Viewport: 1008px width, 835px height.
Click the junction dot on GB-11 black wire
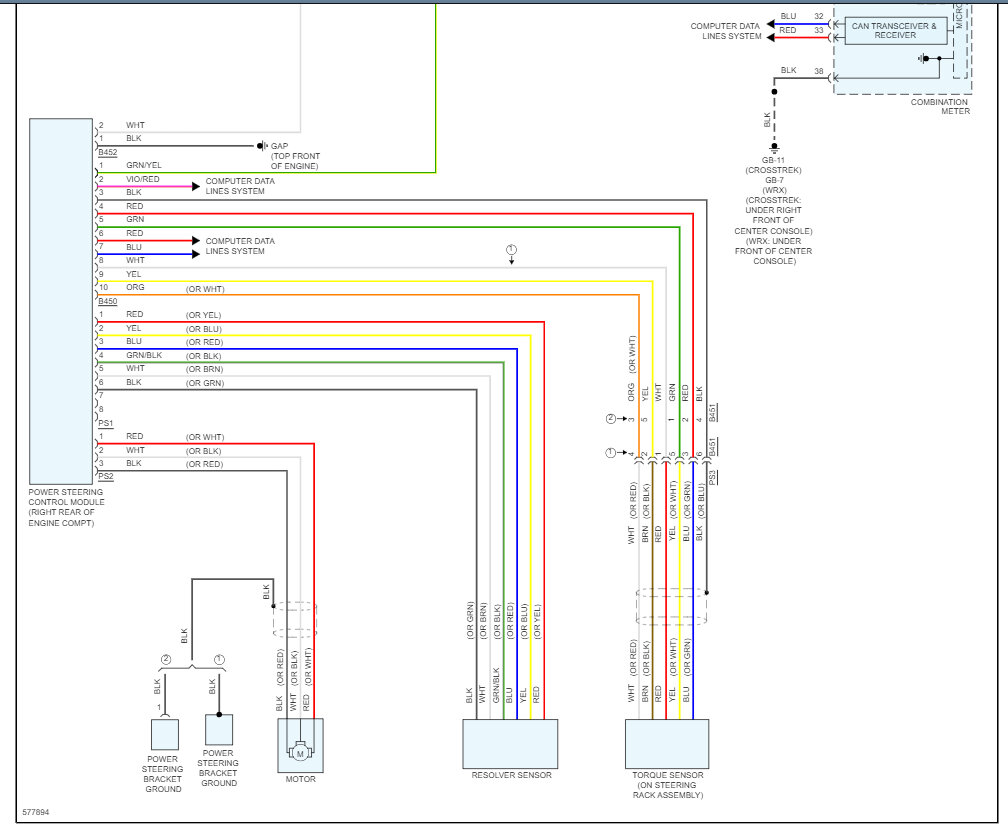[774, 92]
